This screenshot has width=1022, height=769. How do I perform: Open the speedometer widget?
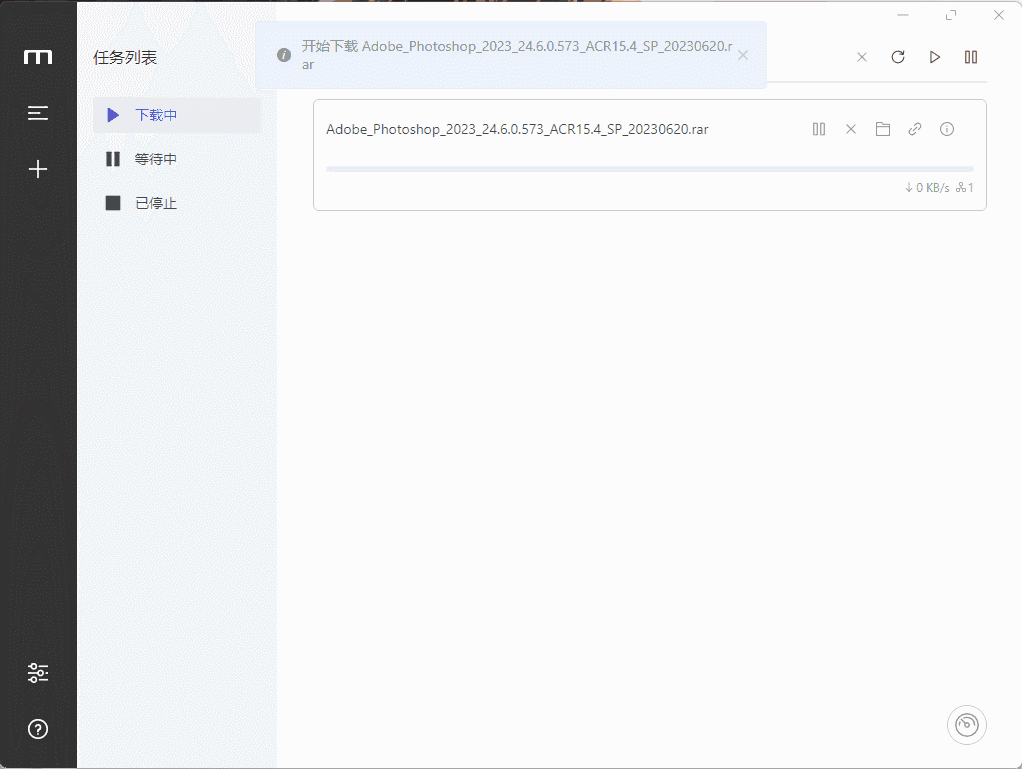(x=967, y=725)
